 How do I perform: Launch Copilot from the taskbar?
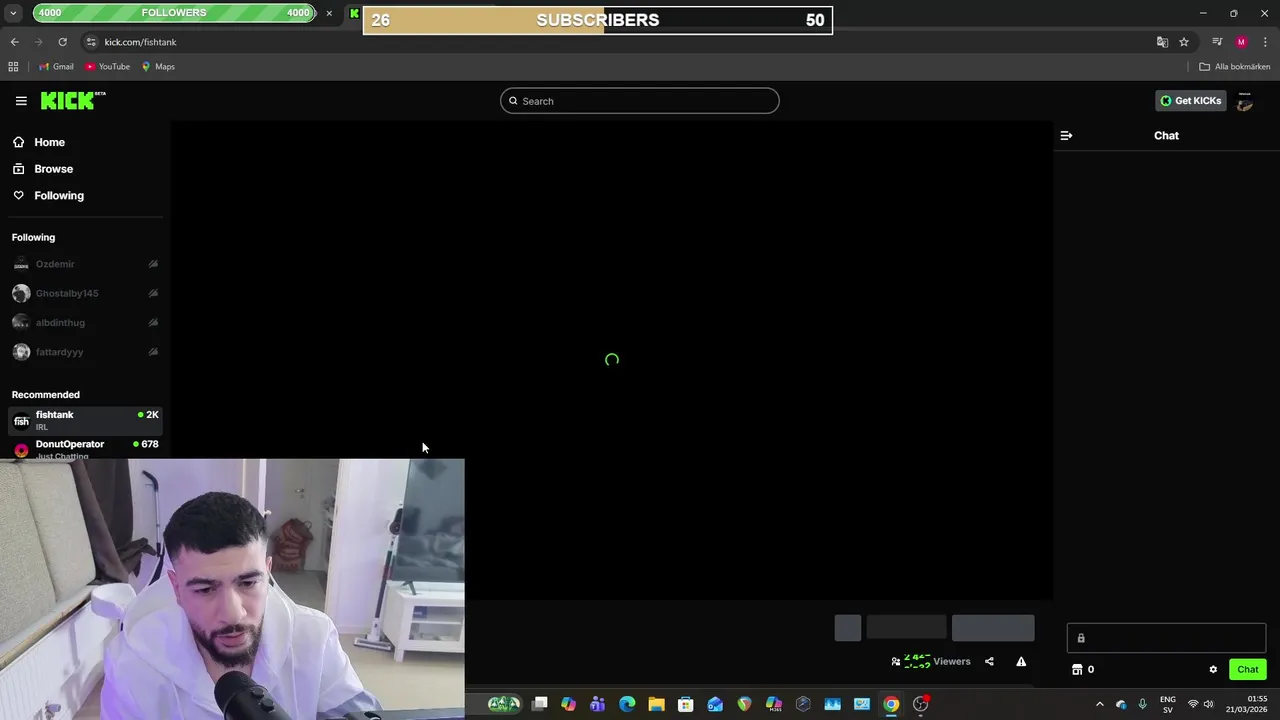tap(569, 704)
